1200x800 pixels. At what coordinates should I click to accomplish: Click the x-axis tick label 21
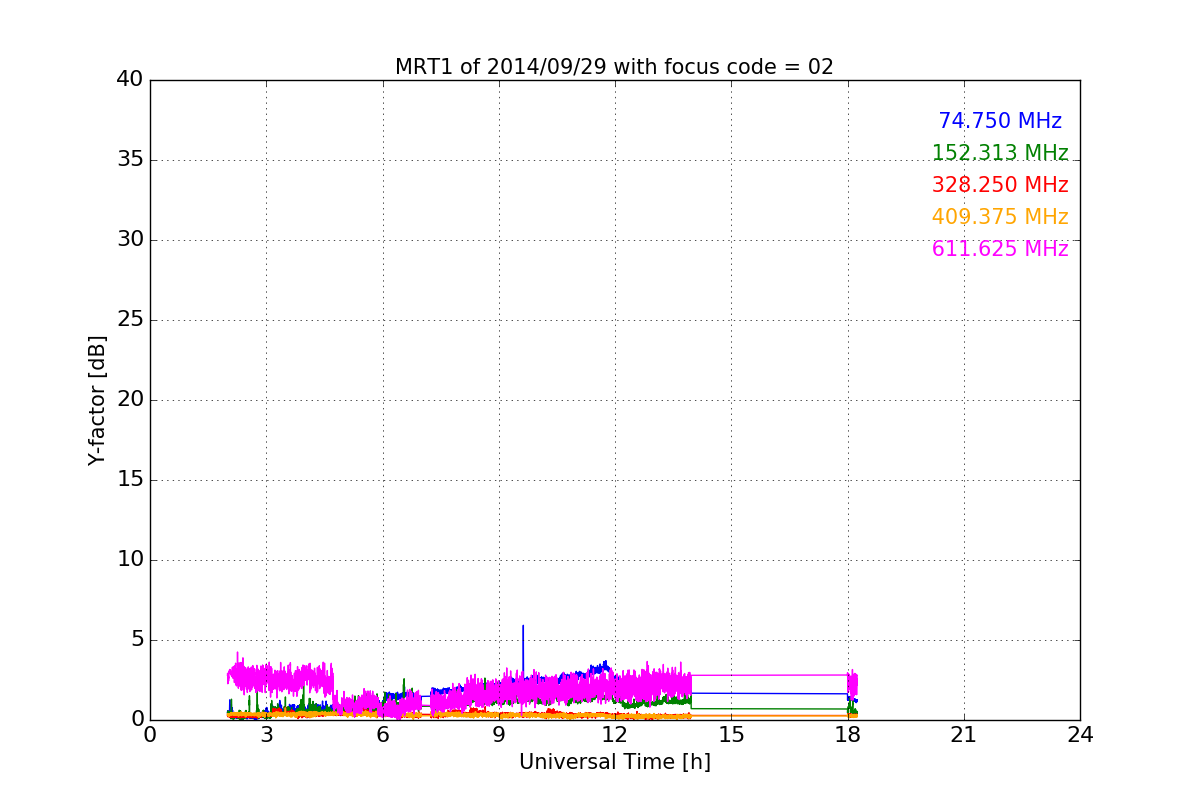point(964,735)
